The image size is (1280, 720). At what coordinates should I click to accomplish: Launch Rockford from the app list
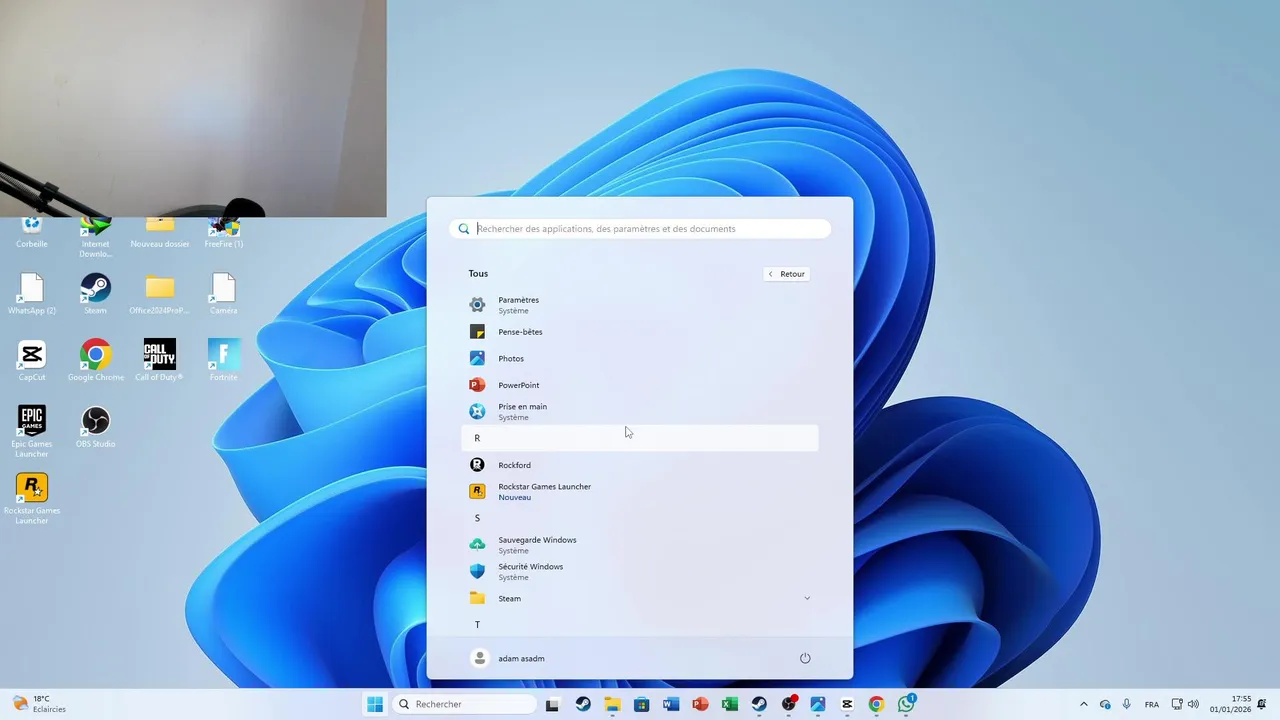640,465
